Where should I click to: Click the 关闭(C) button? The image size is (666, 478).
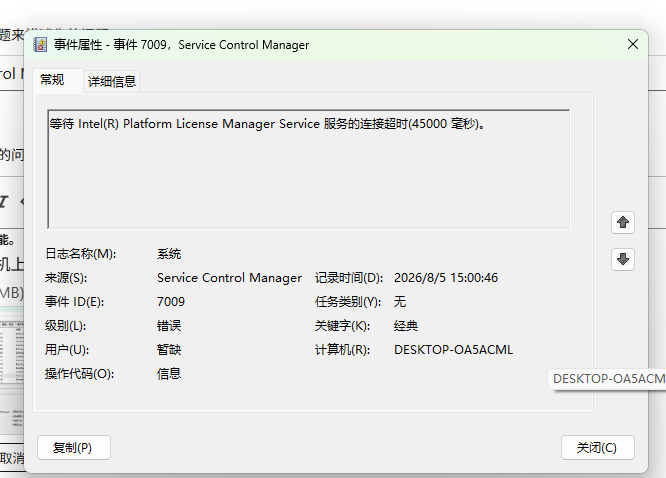click(598, 447)
